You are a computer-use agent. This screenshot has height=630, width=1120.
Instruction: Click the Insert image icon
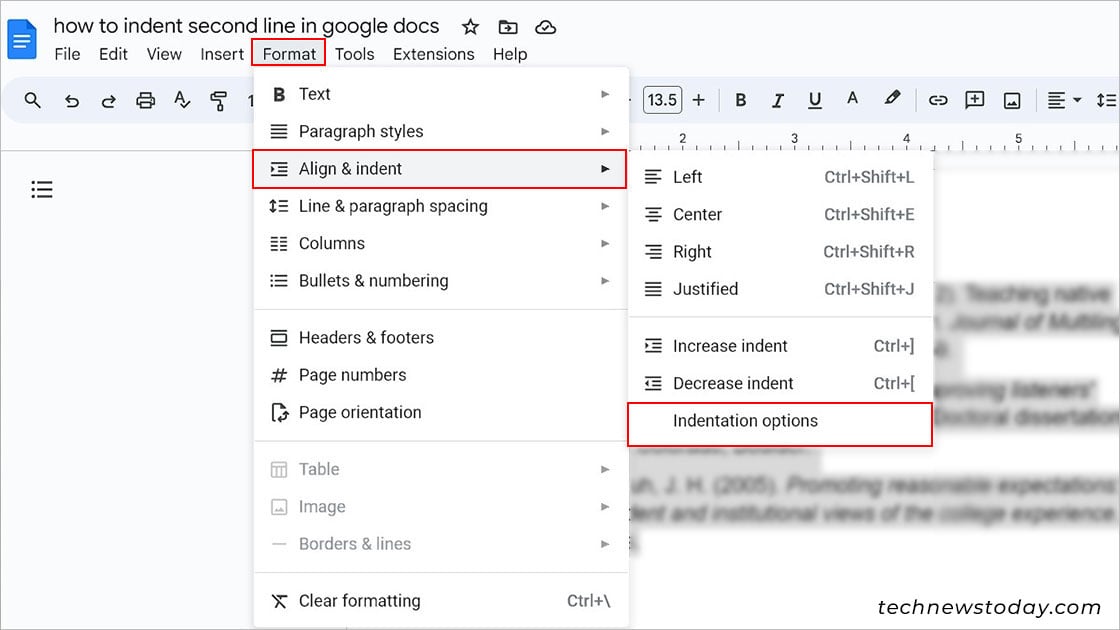point(1012,101)
